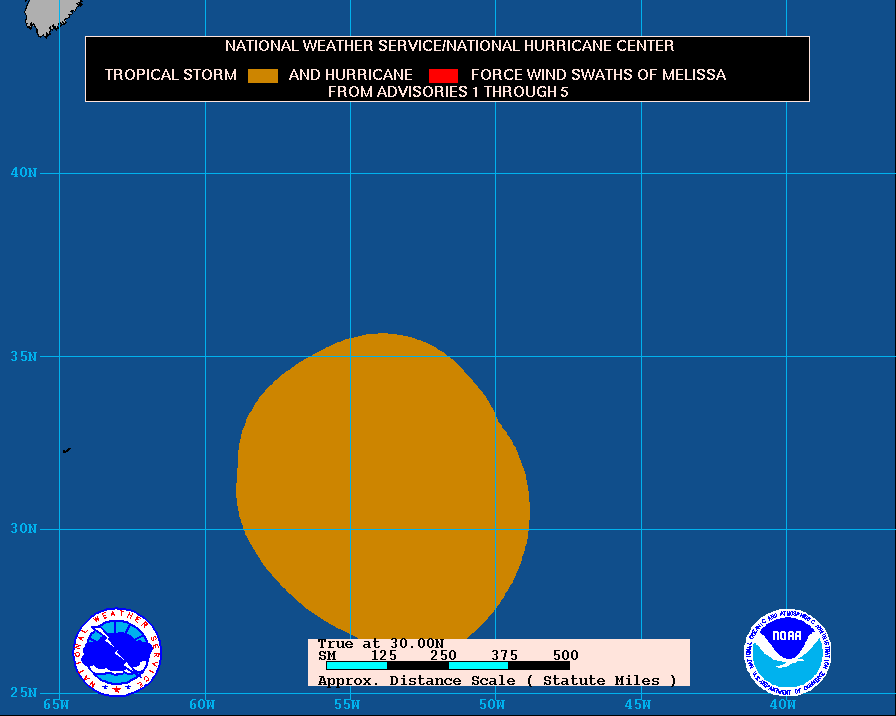This screenshot has width=896, height=716.
Task: Click the 35N latitude label
Action: [x=23, y=357]
